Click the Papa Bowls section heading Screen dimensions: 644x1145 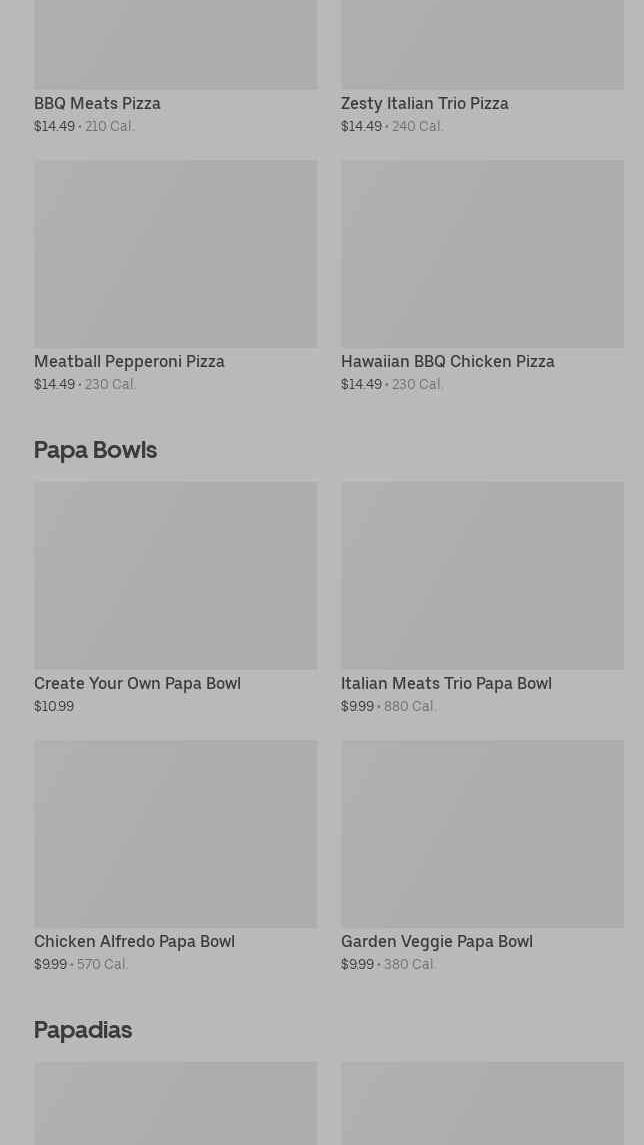pos(95,450)
